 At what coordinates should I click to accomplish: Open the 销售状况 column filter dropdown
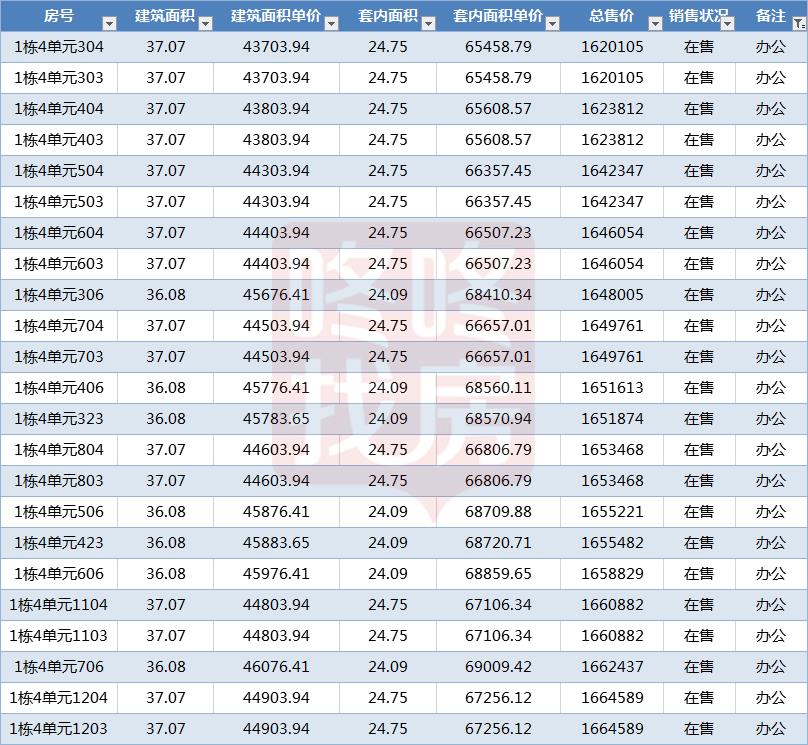pyautogui.click(x=725, y=23)
